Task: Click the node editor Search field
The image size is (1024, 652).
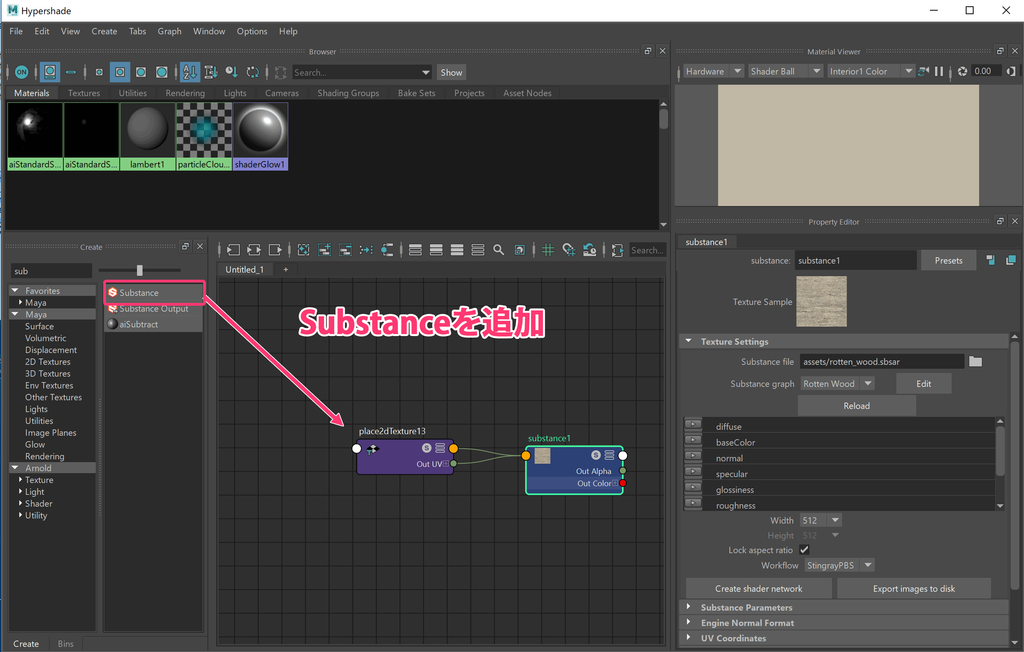Action: click(647, 250)
